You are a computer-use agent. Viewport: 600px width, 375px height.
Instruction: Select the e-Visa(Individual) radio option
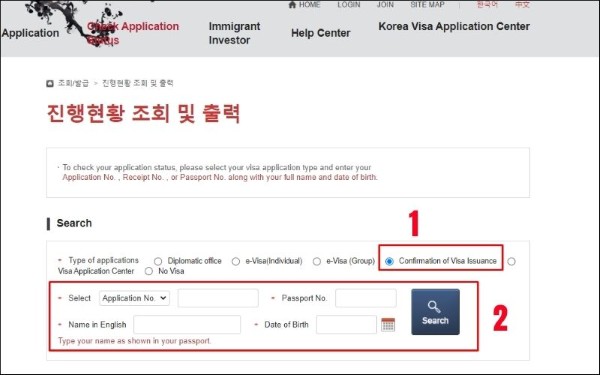[x=236, y=261]
